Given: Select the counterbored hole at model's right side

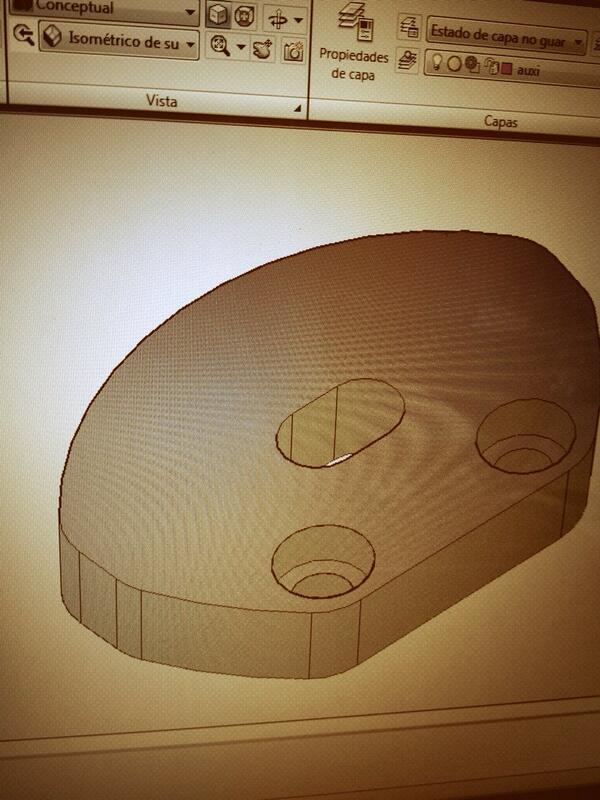Looking at the screenshot, I should (x=526, y=437).
